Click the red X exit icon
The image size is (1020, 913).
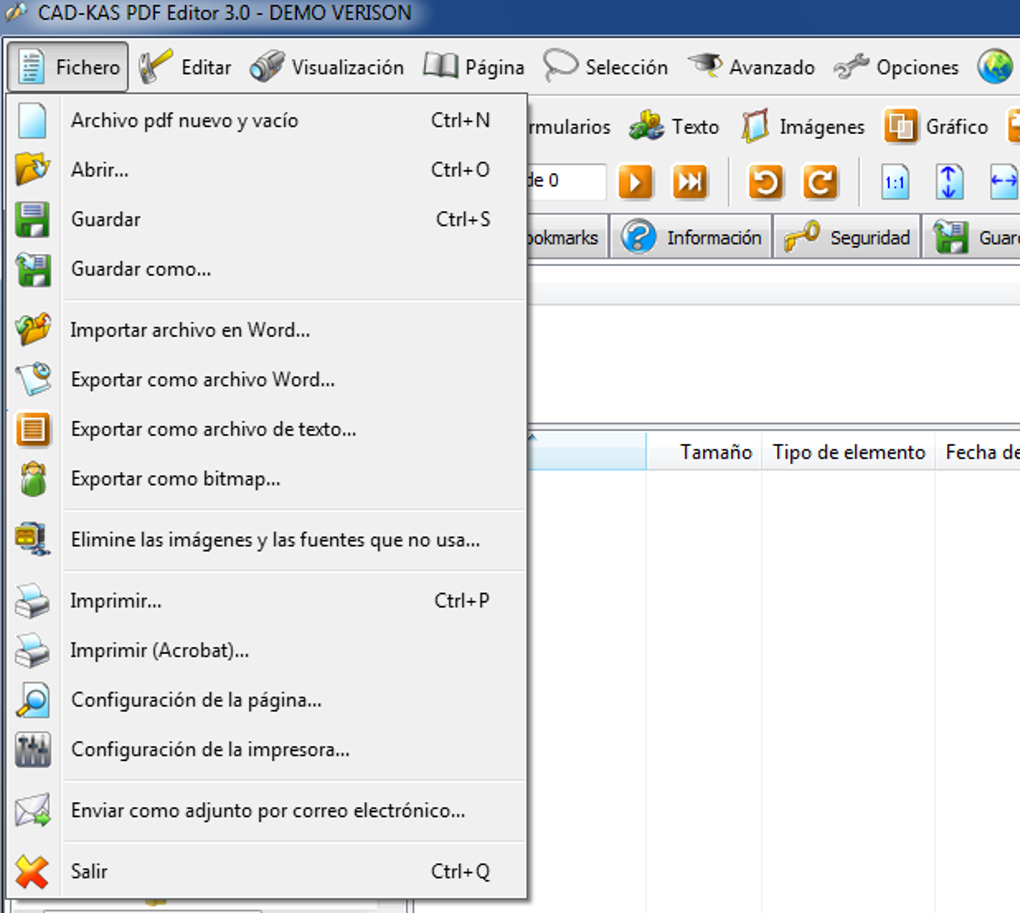click(33, 871)
